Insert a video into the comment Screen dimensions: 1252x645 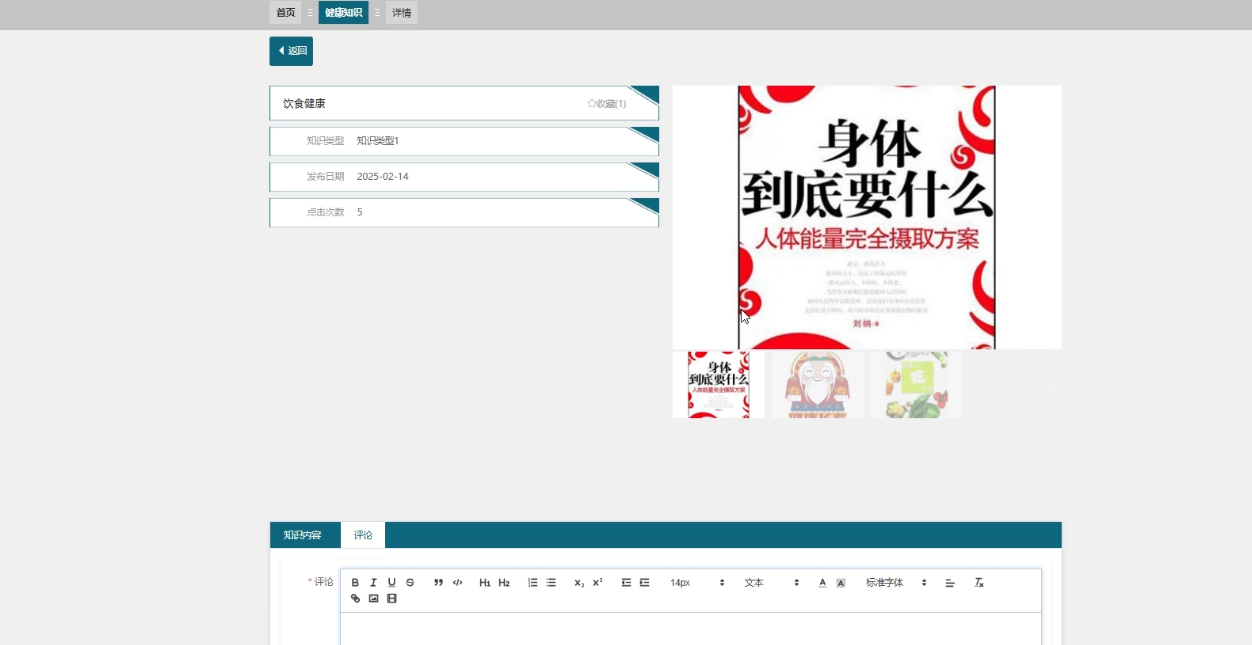click(391, 598)
